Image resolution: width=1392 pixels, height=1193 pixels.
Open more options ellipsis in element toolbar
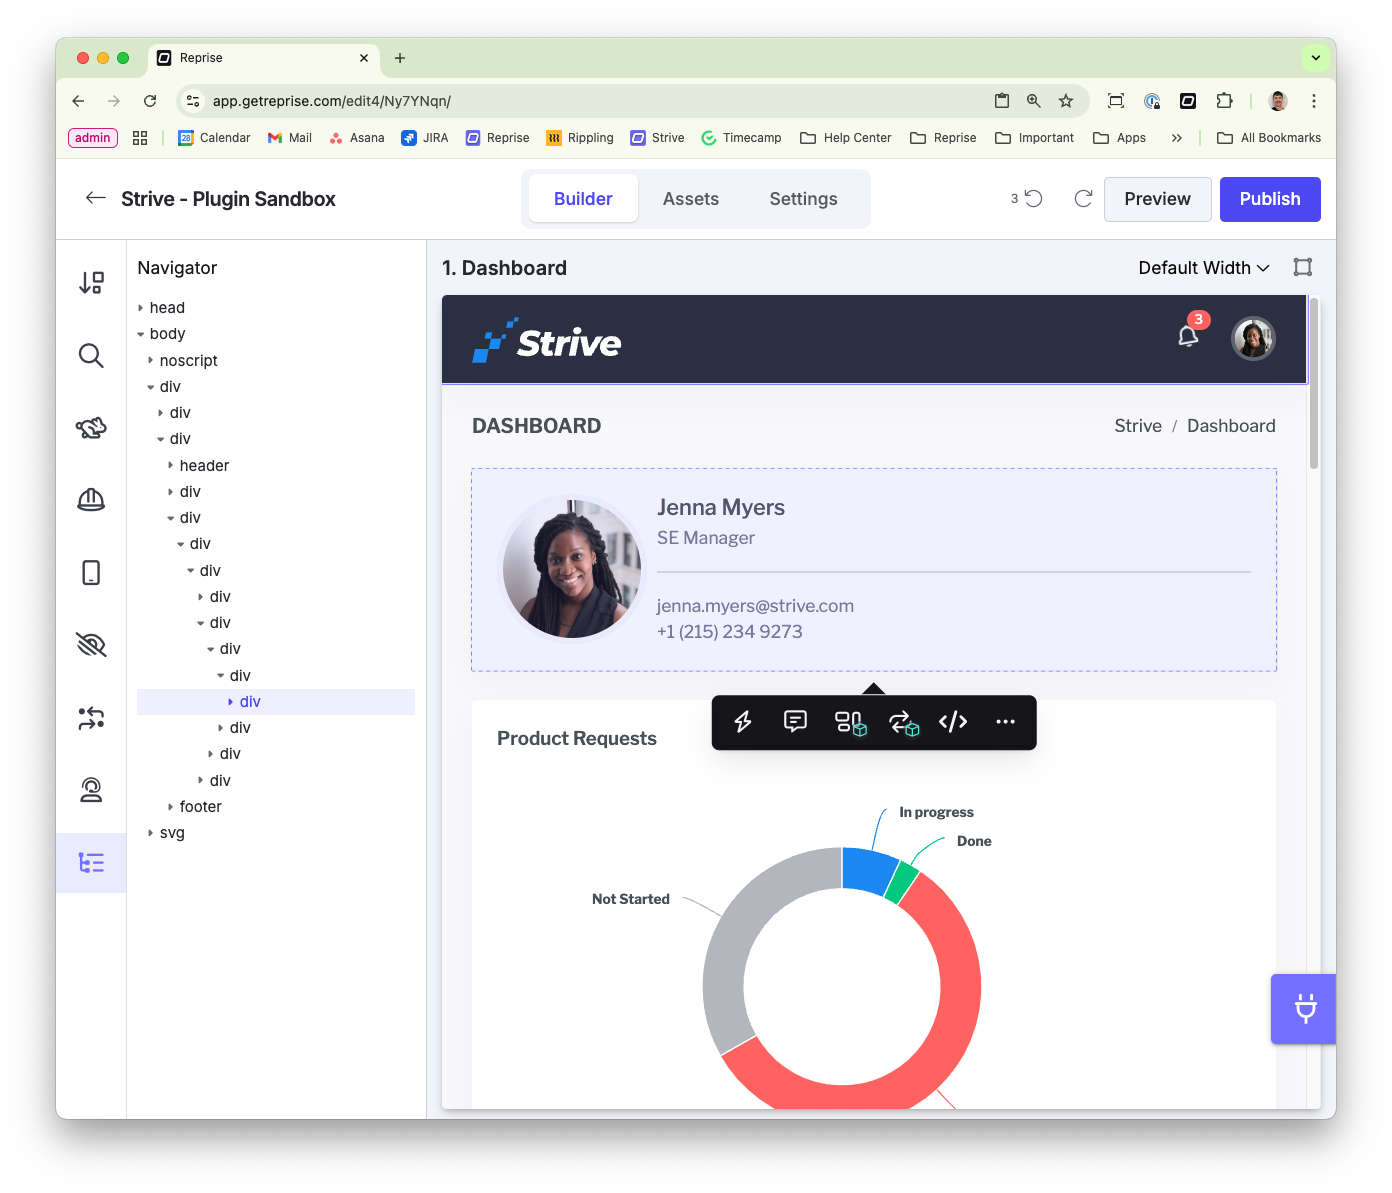tap(1005, 721)
